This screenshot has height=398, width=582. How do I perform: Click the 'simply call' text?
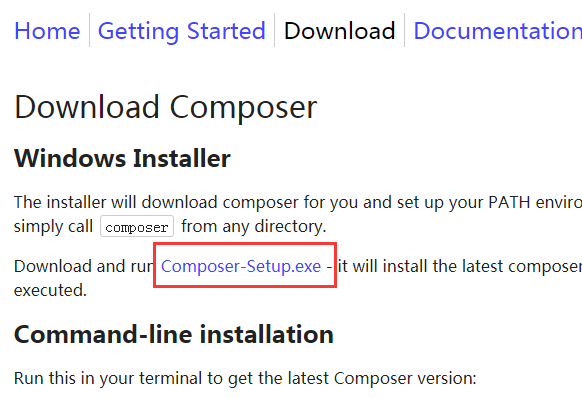pyautogui.click(x=53, y=226)
